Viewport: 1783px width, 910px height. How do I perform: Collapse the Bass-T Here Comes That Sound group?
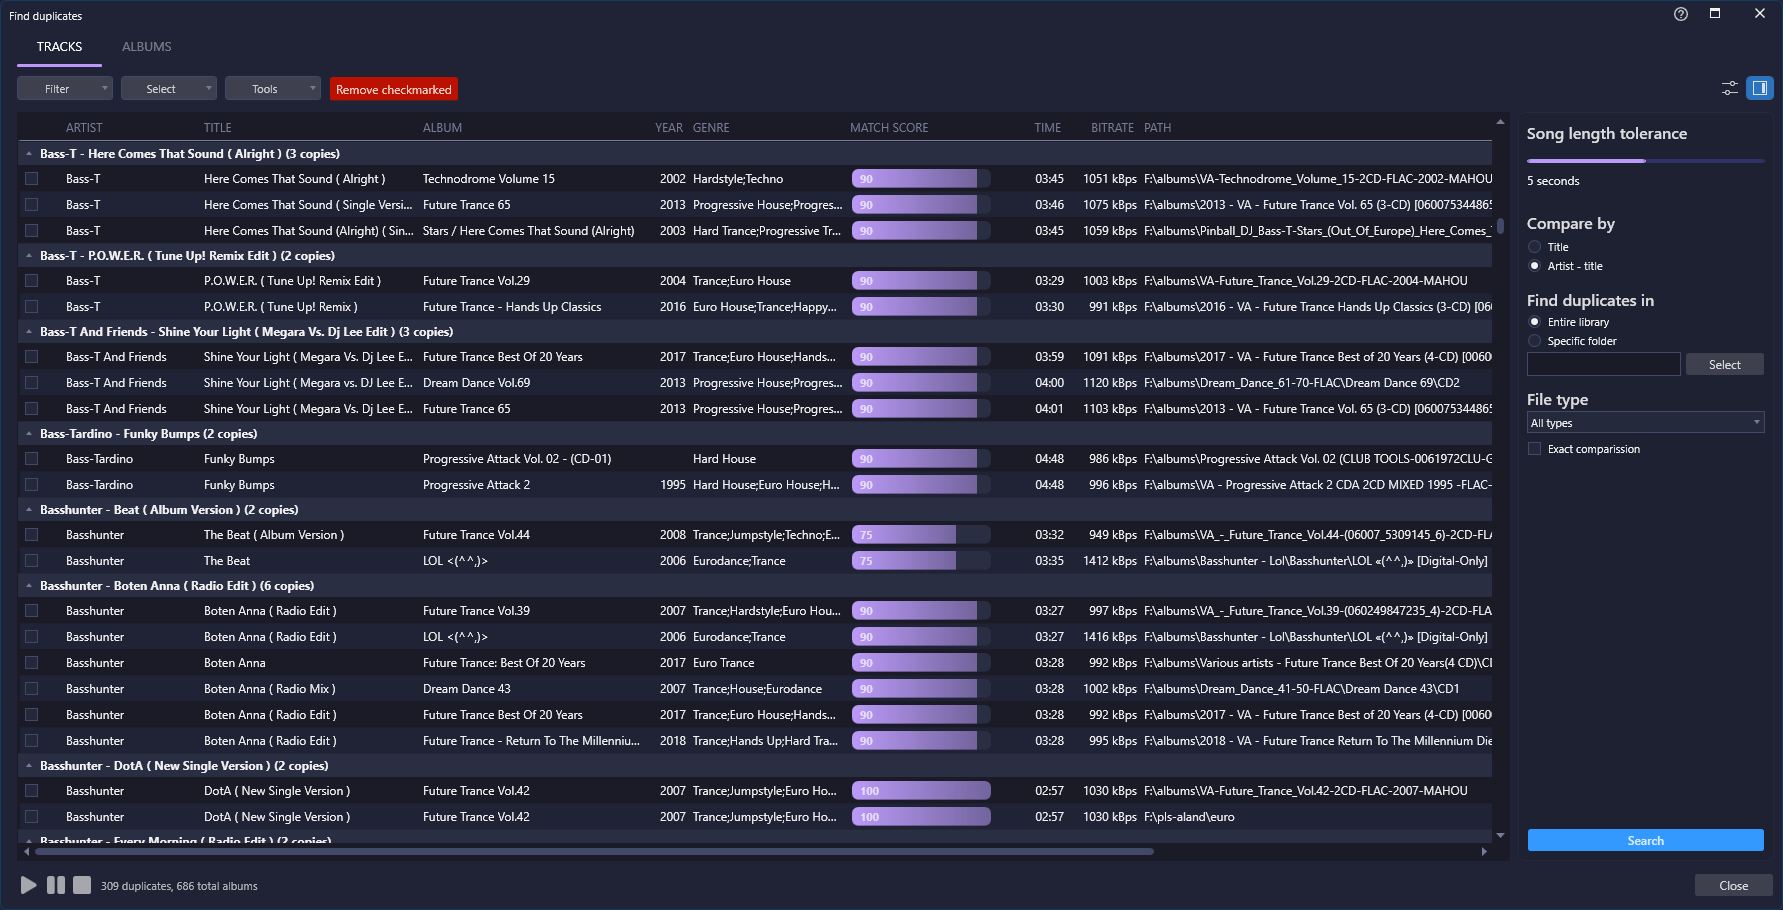29,154
